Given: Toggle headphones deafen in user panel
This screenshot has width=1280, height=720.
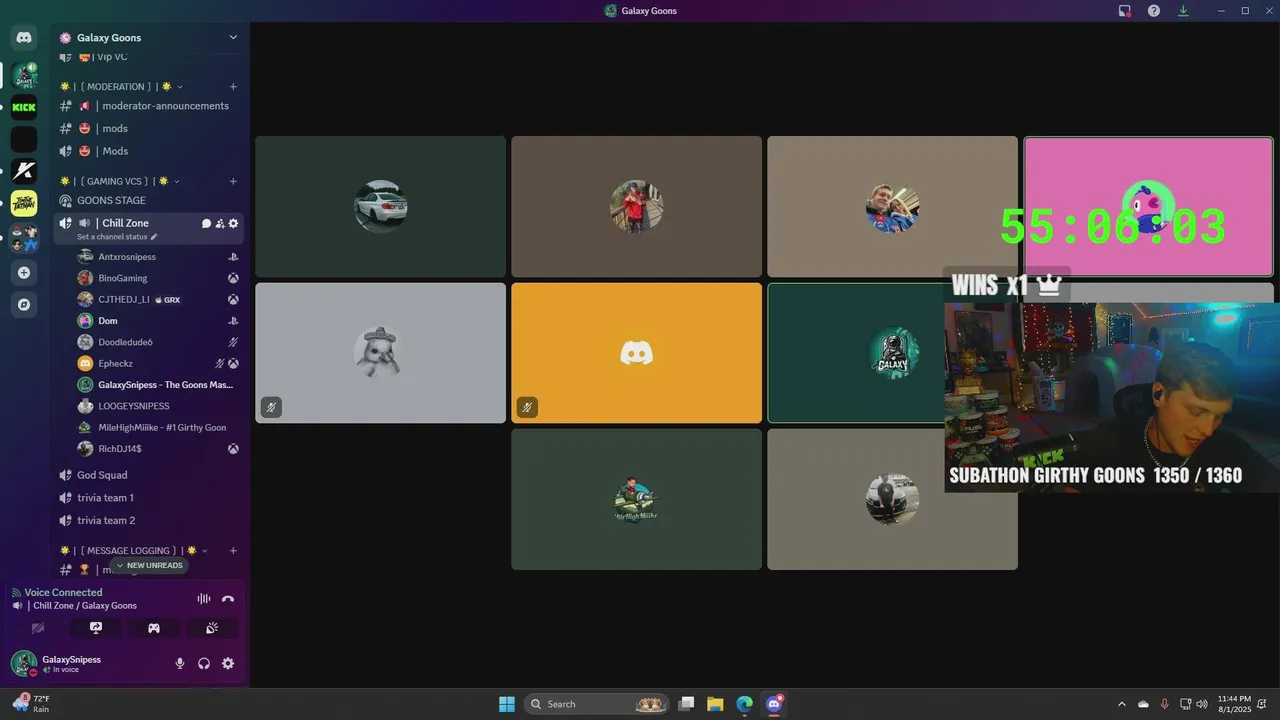Looking at the screenshot, I should [204, 663].
